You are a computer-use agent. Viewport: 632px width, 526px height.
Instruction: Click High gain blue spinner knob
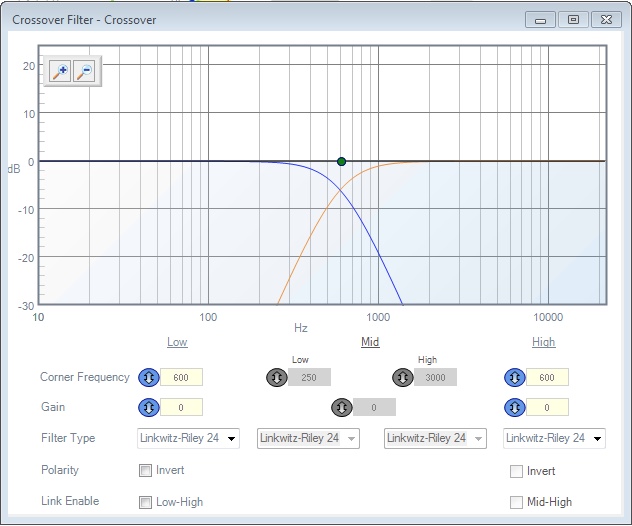click(515, 407)
